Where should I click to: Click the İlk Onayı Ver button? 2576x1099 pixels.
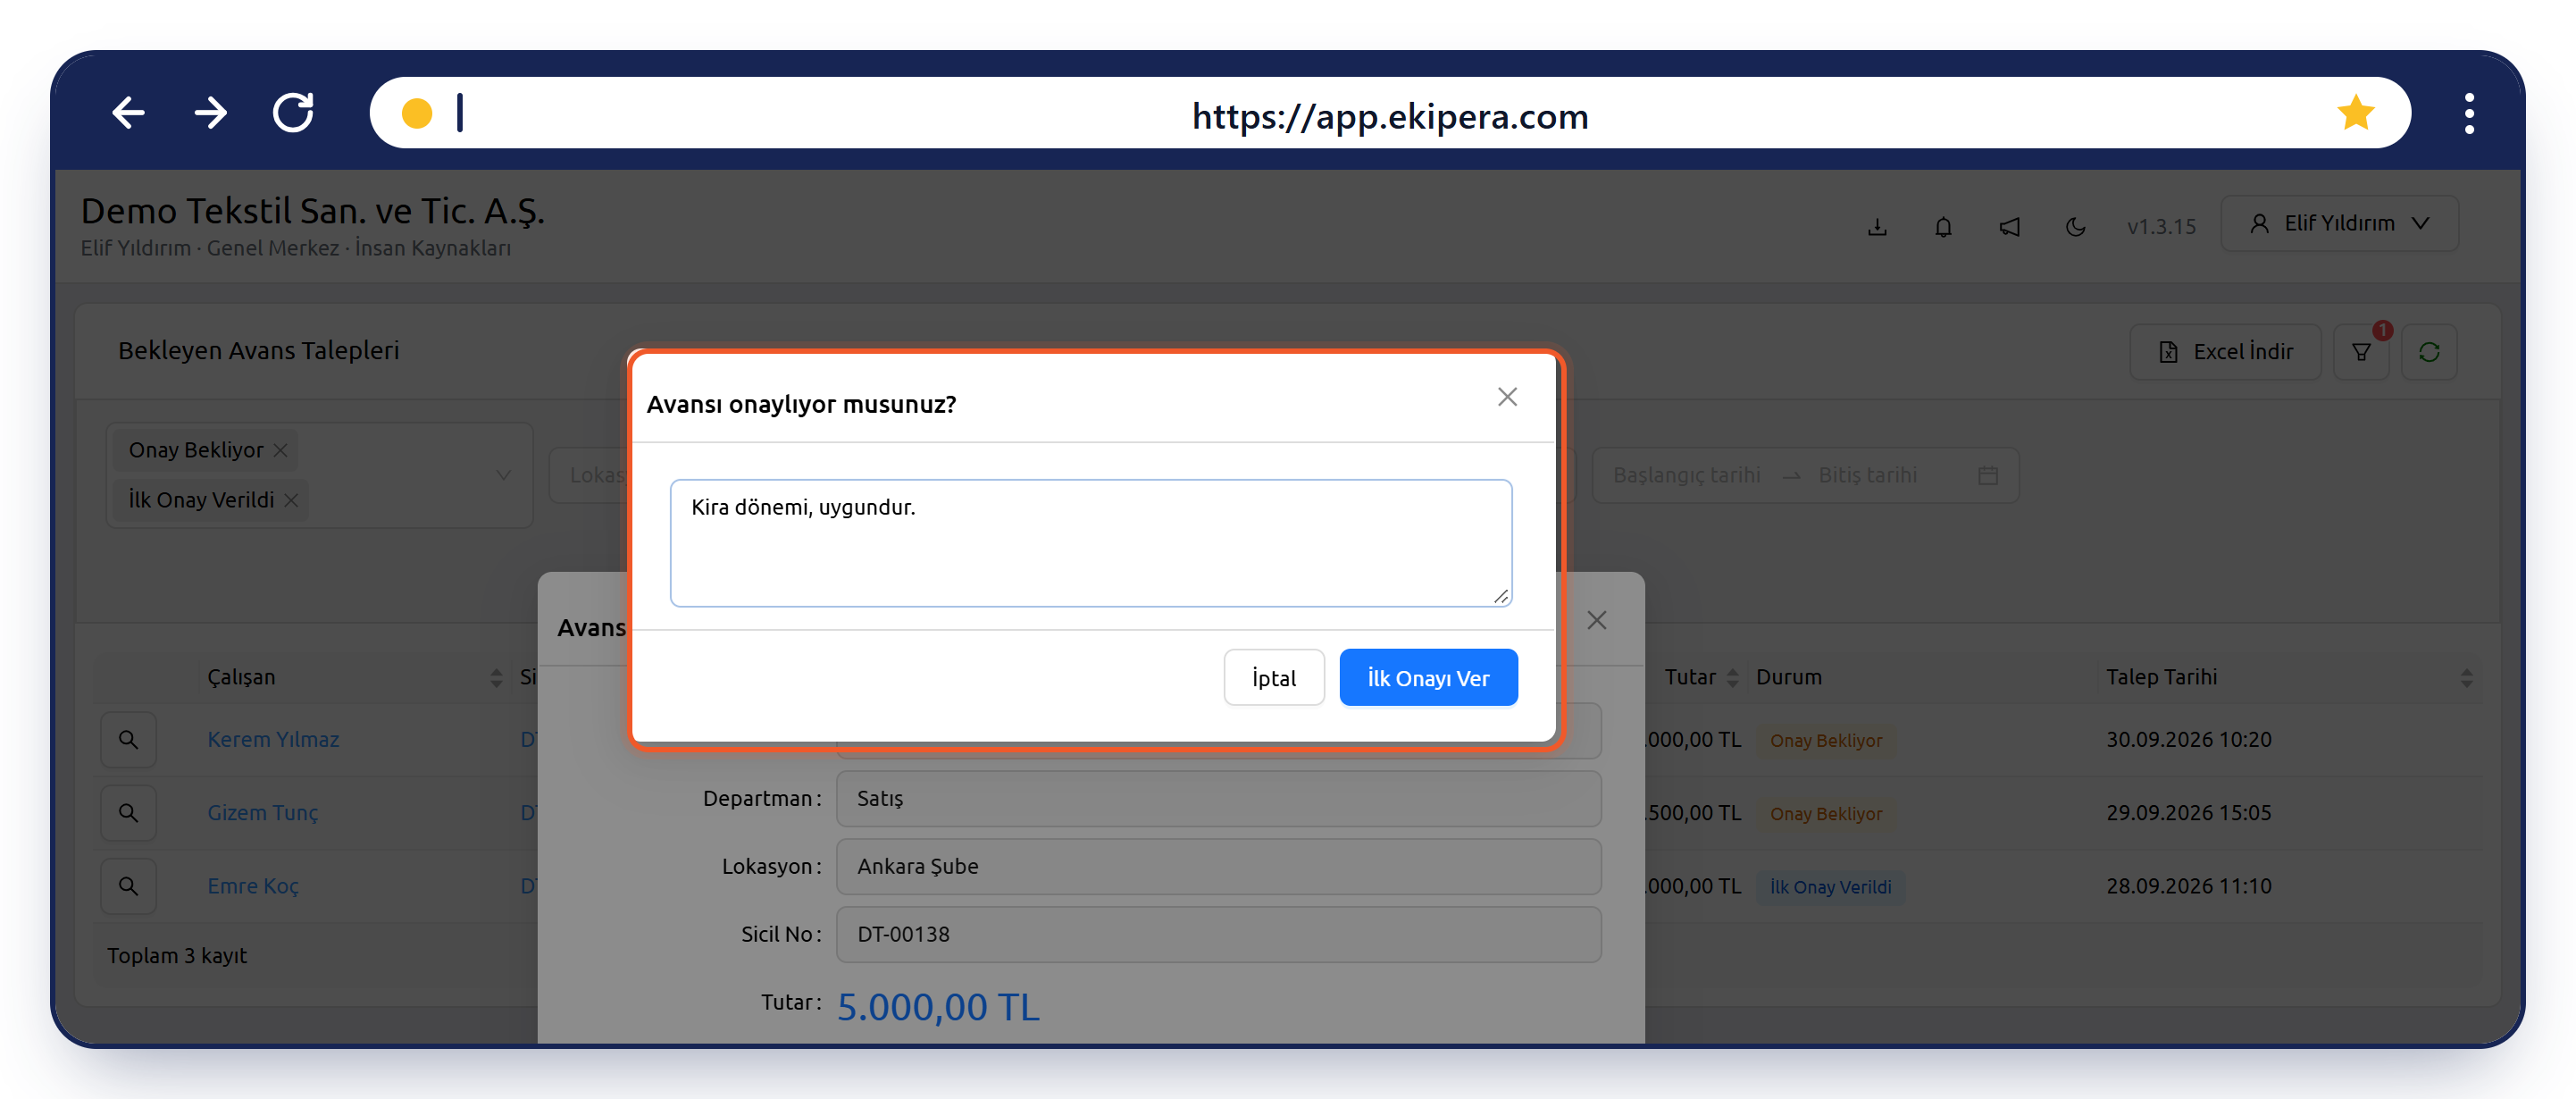pyautogui.click(x=1428, y=677)
